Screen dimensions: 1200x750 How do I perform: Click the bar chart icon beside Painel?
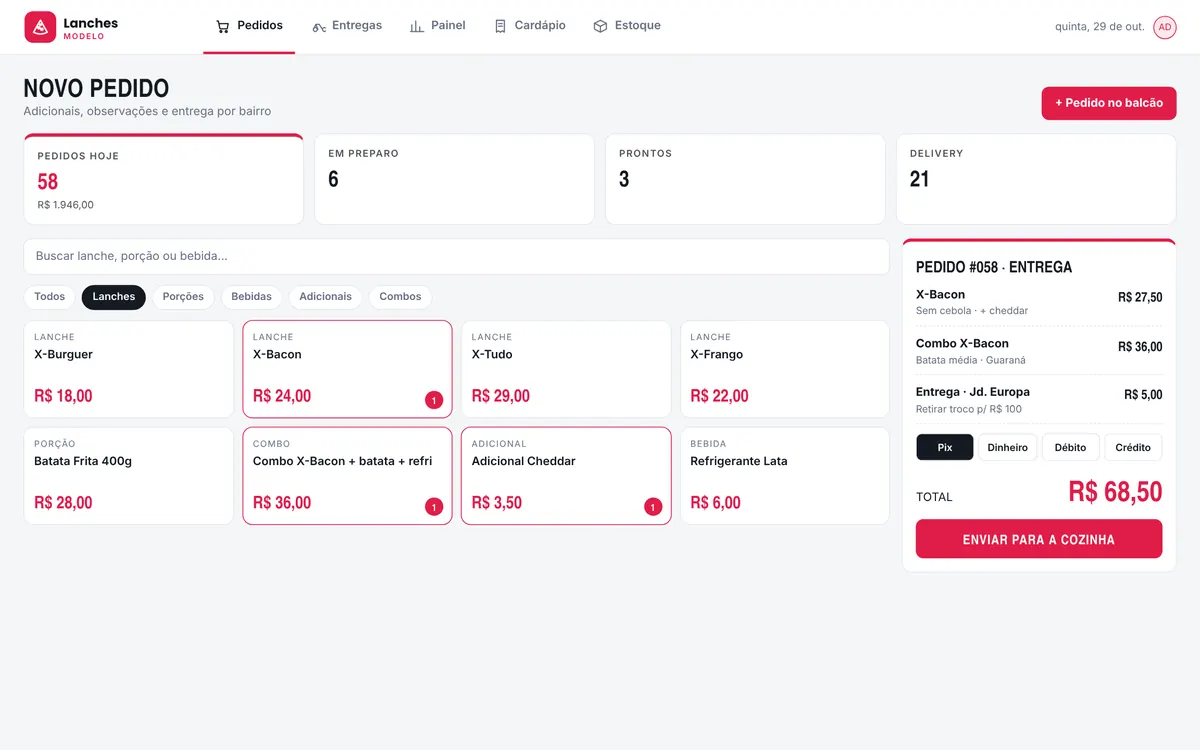pos(417,26)
